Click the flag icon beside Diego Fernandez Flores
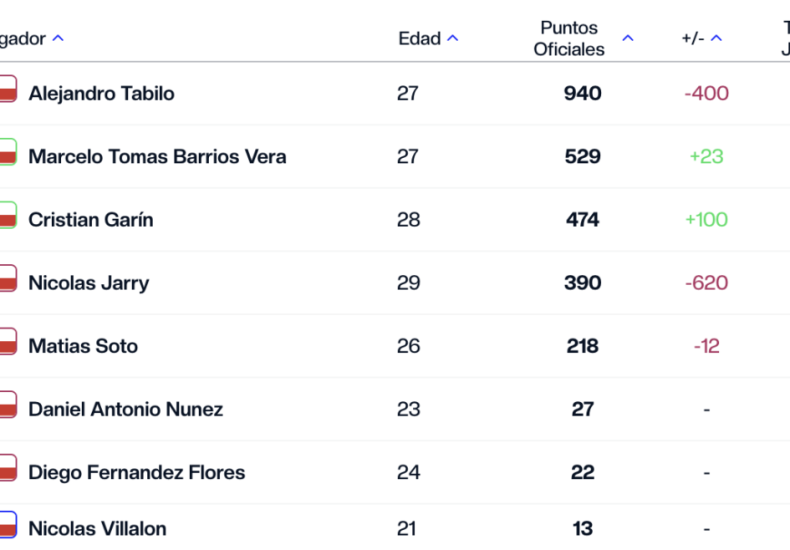 coord(8,468)
